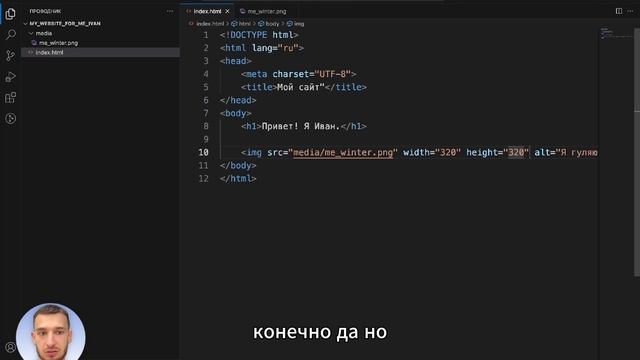640x360 pixels.
Task: Click the editor vertical scrollbar
Action: tap(637, 151)
